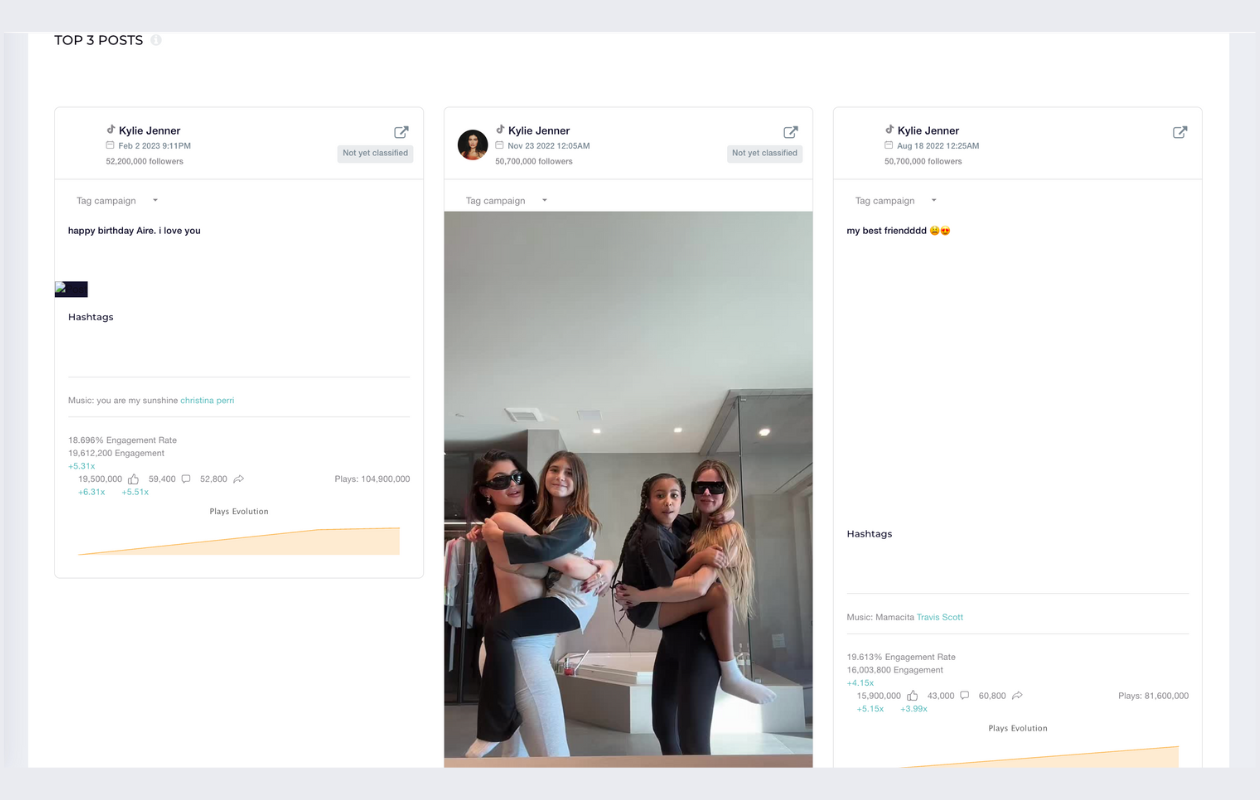
Task: Click the +5.31x multiplier
Action: [82, 466]
